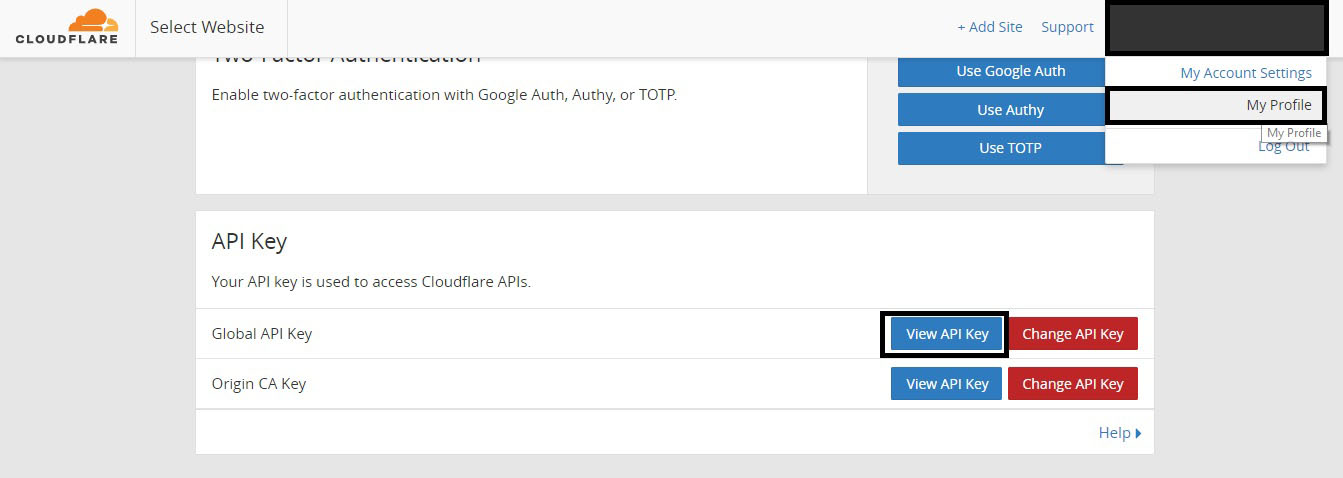1343x478 pixels.
Task: Click the Use TOTP button
Action: tap(1011, 148)
